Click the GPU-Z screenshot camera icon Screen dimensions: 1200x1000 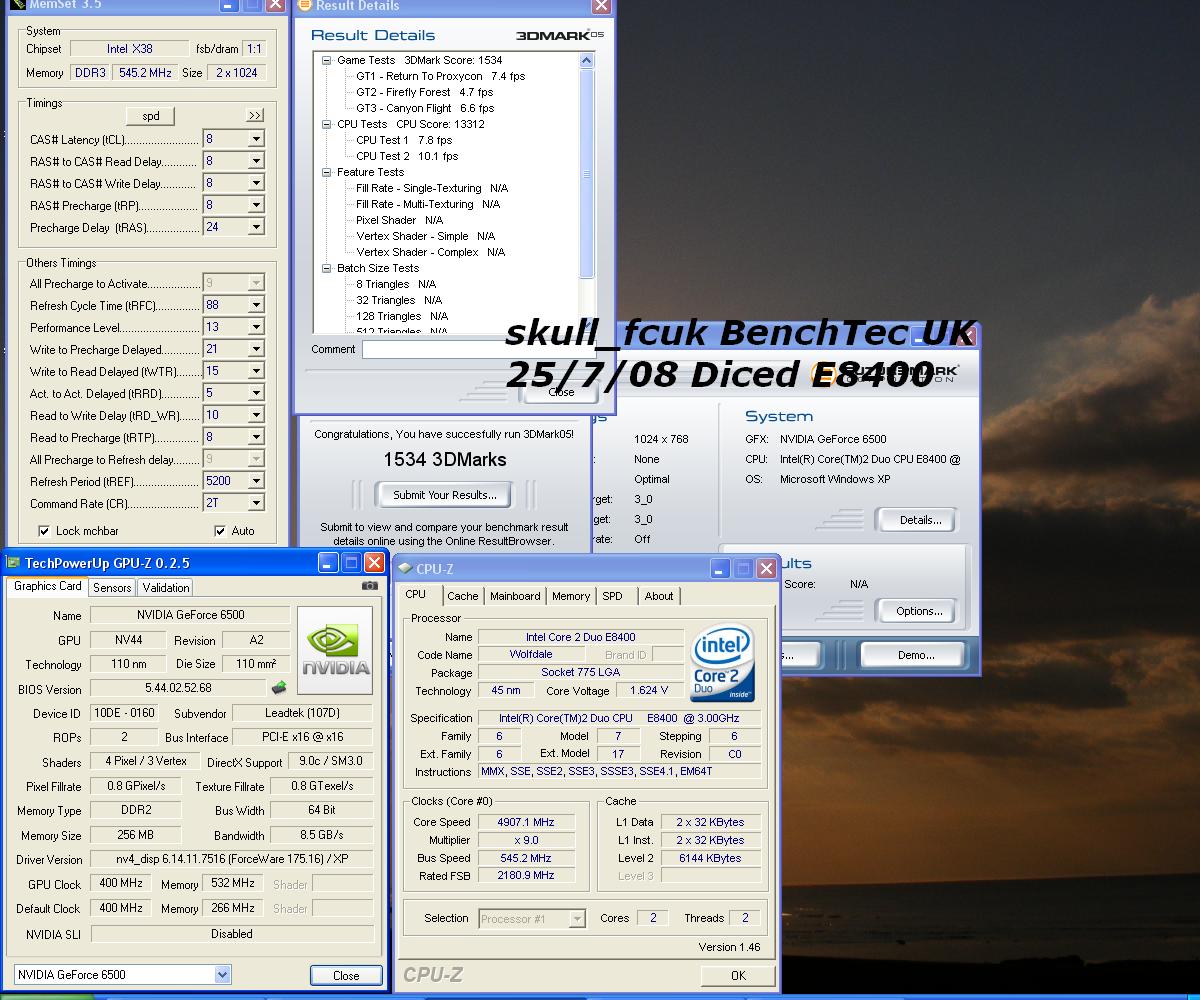[370, 586]
